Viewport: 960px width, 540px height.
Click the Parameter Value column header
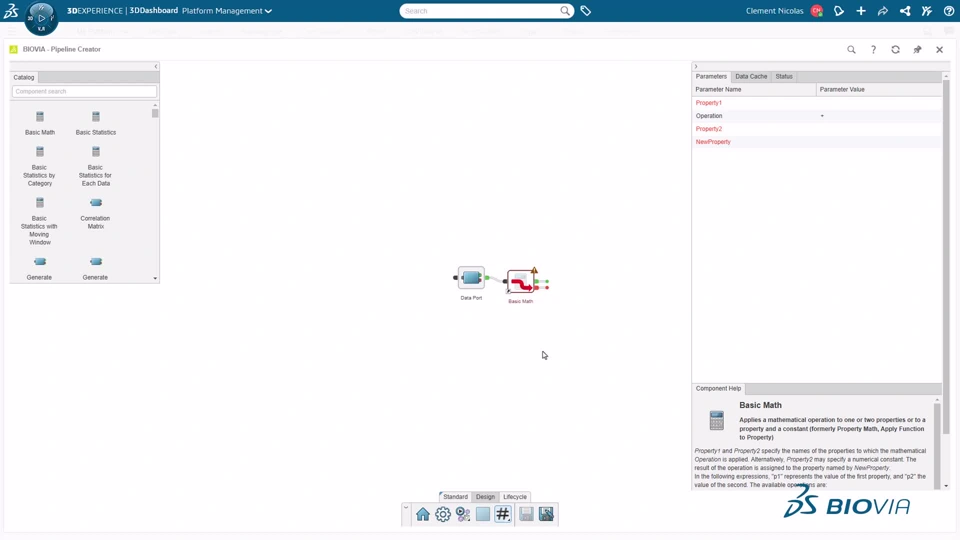click(879, 89)
